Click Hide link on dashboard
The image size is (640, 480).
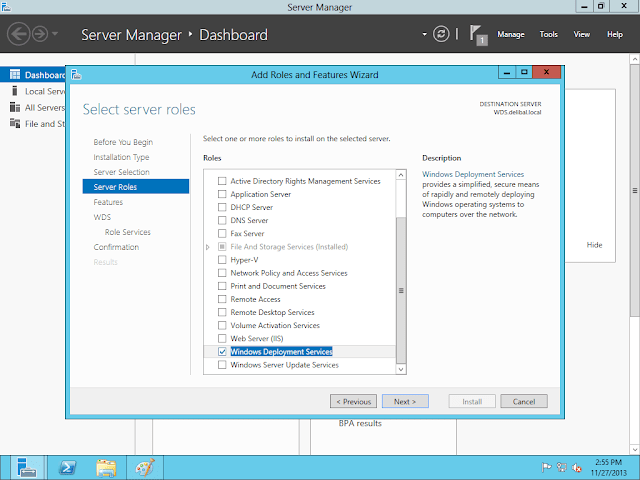[594, 245]
